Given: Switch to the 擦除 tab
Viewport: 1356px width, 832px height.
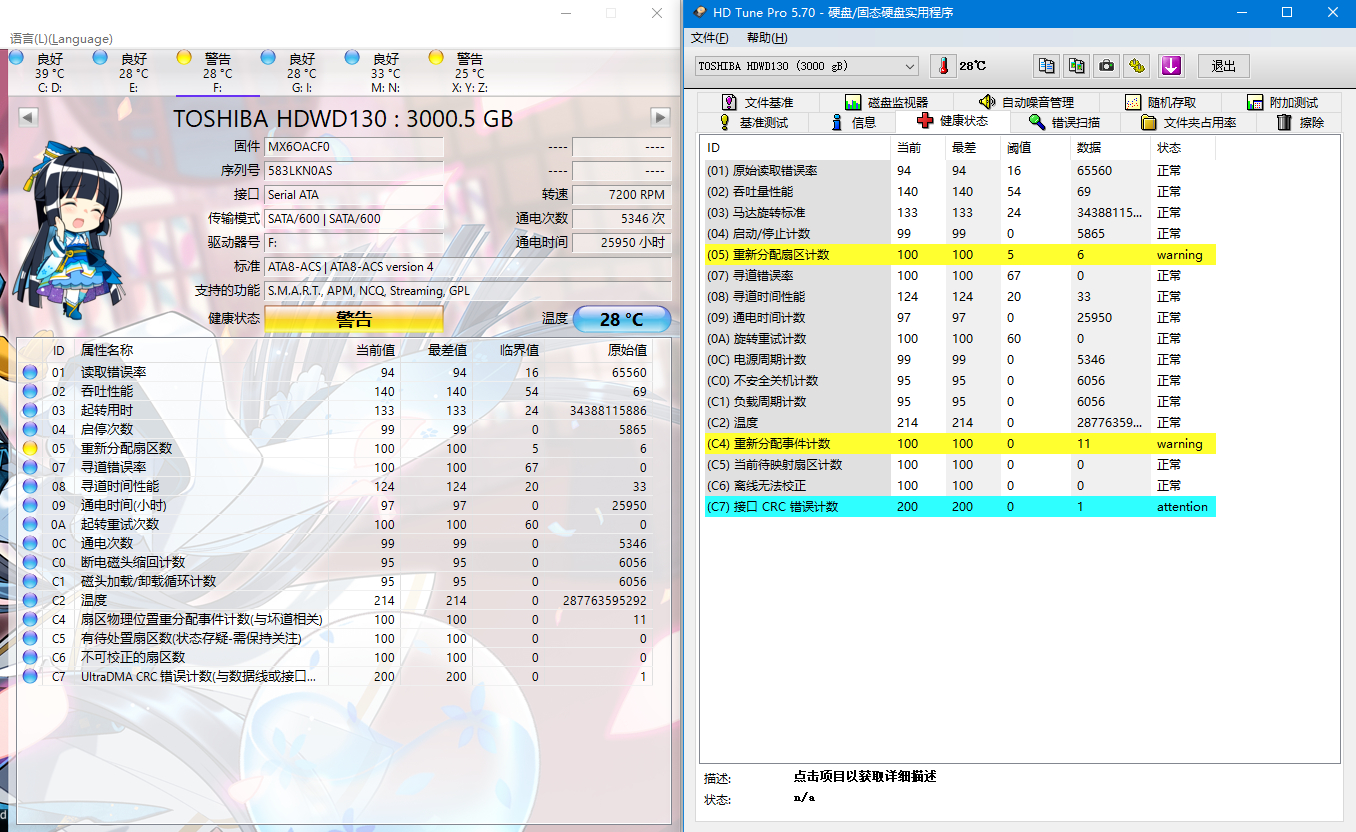Looking at the screenshot, I should pyautogui.click(x=1301, y=122).
